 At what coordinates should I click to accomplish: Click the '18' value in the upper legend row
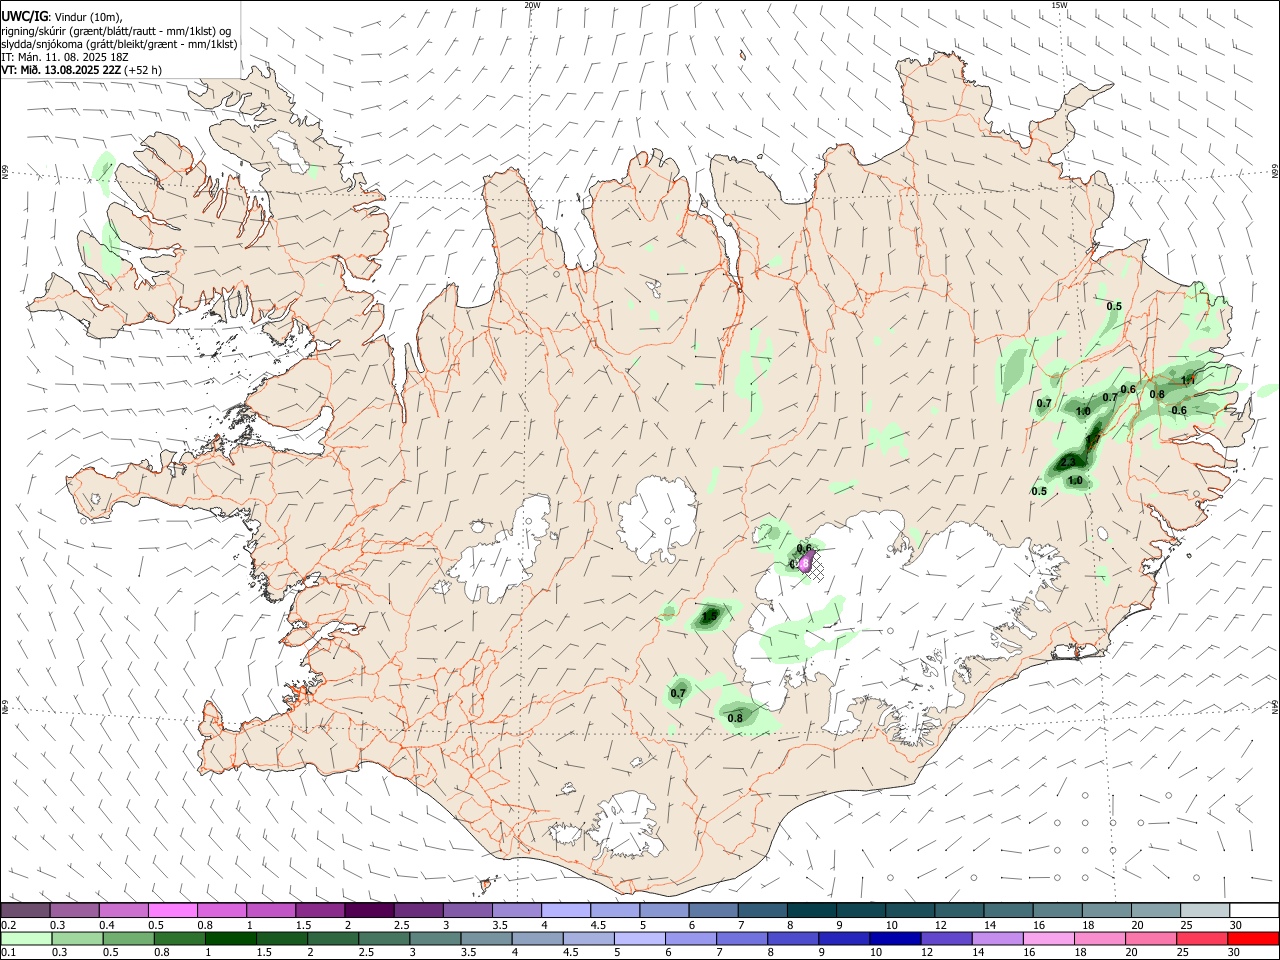pos(1087,925)
